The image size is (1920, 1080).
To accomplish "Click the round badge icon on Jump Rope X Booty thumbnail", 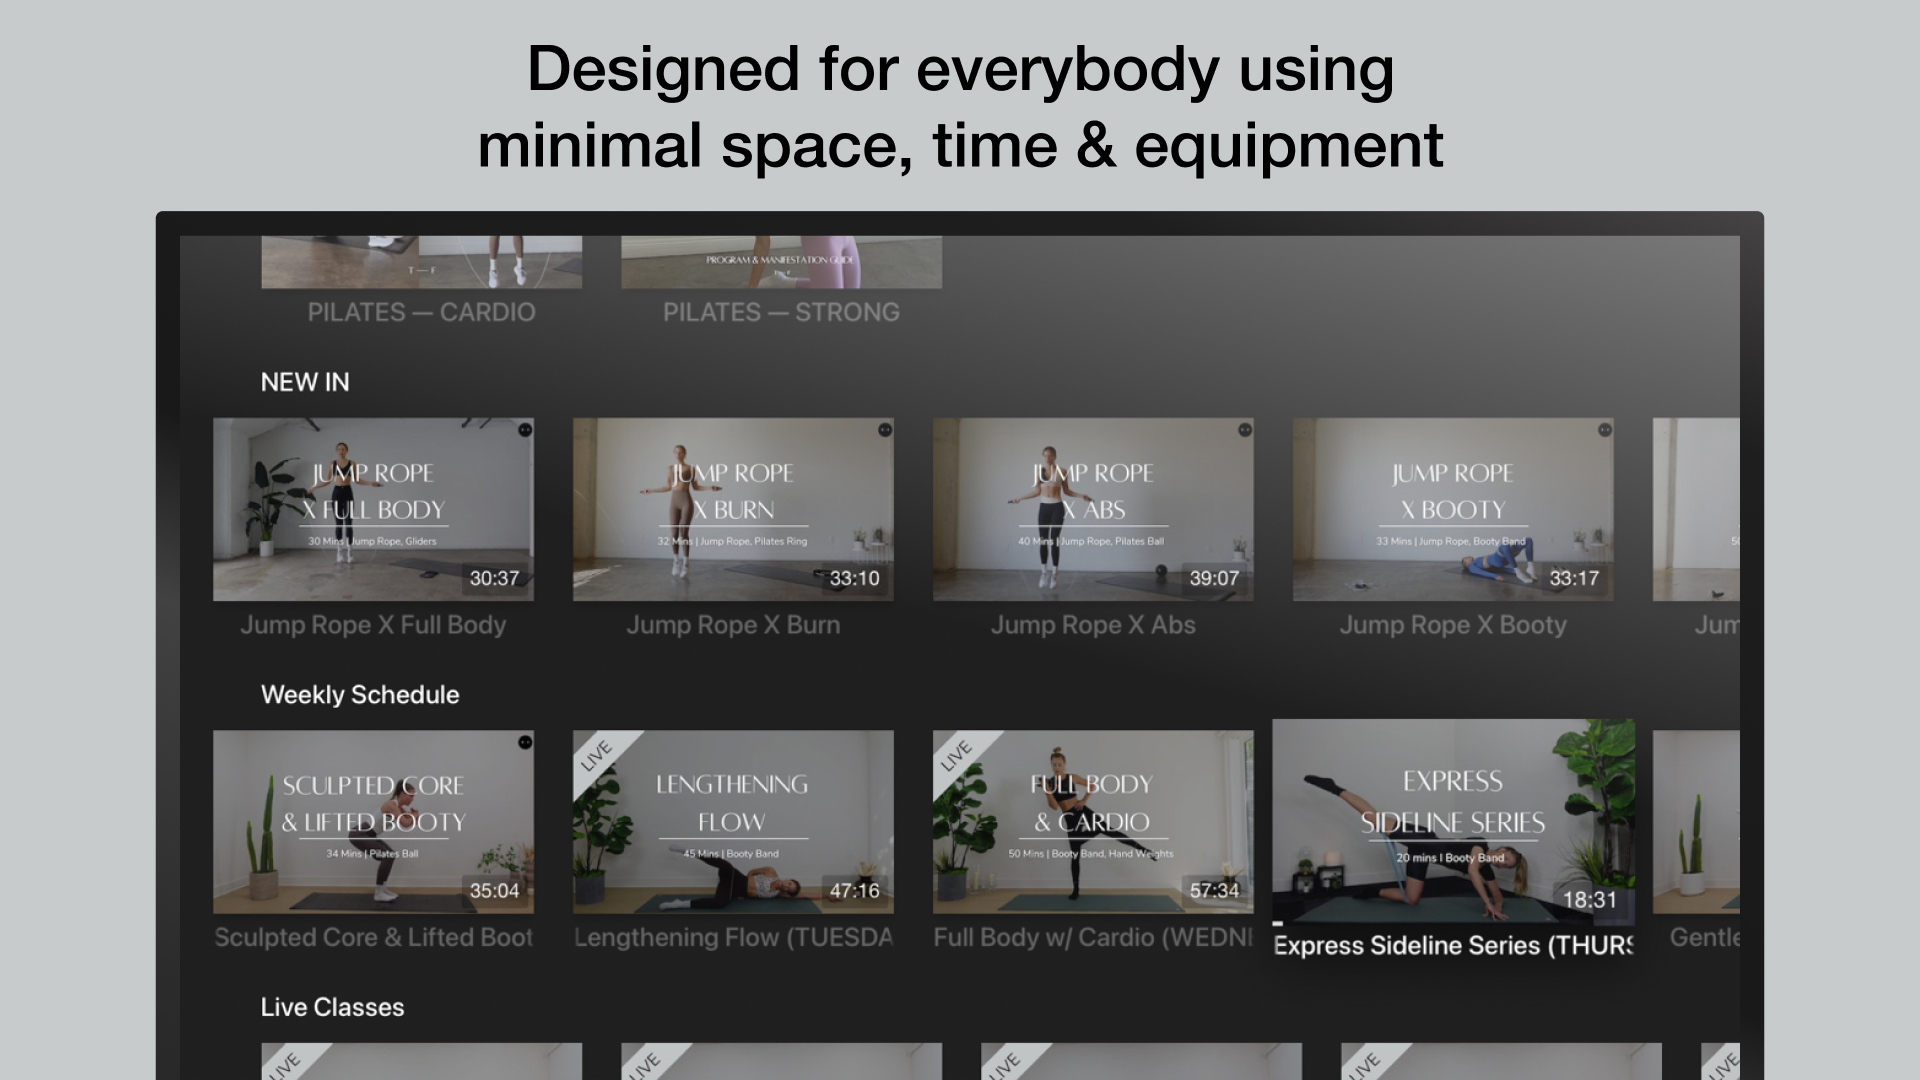I will [x=1605, y=430].
